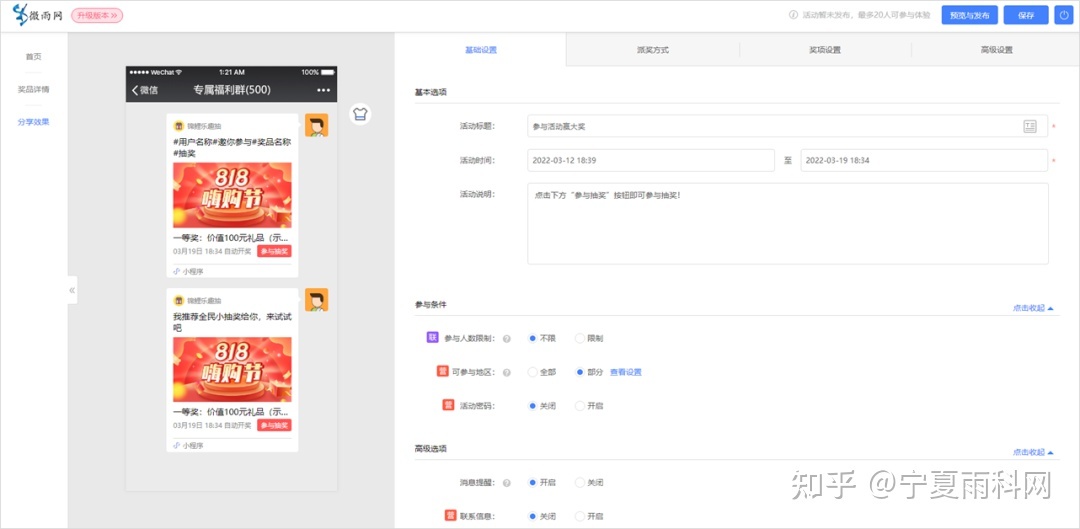Open the 查看设置 link for region settings
Image resolution: width=1080 pixels, height=529 pixels.
[625, 372]
